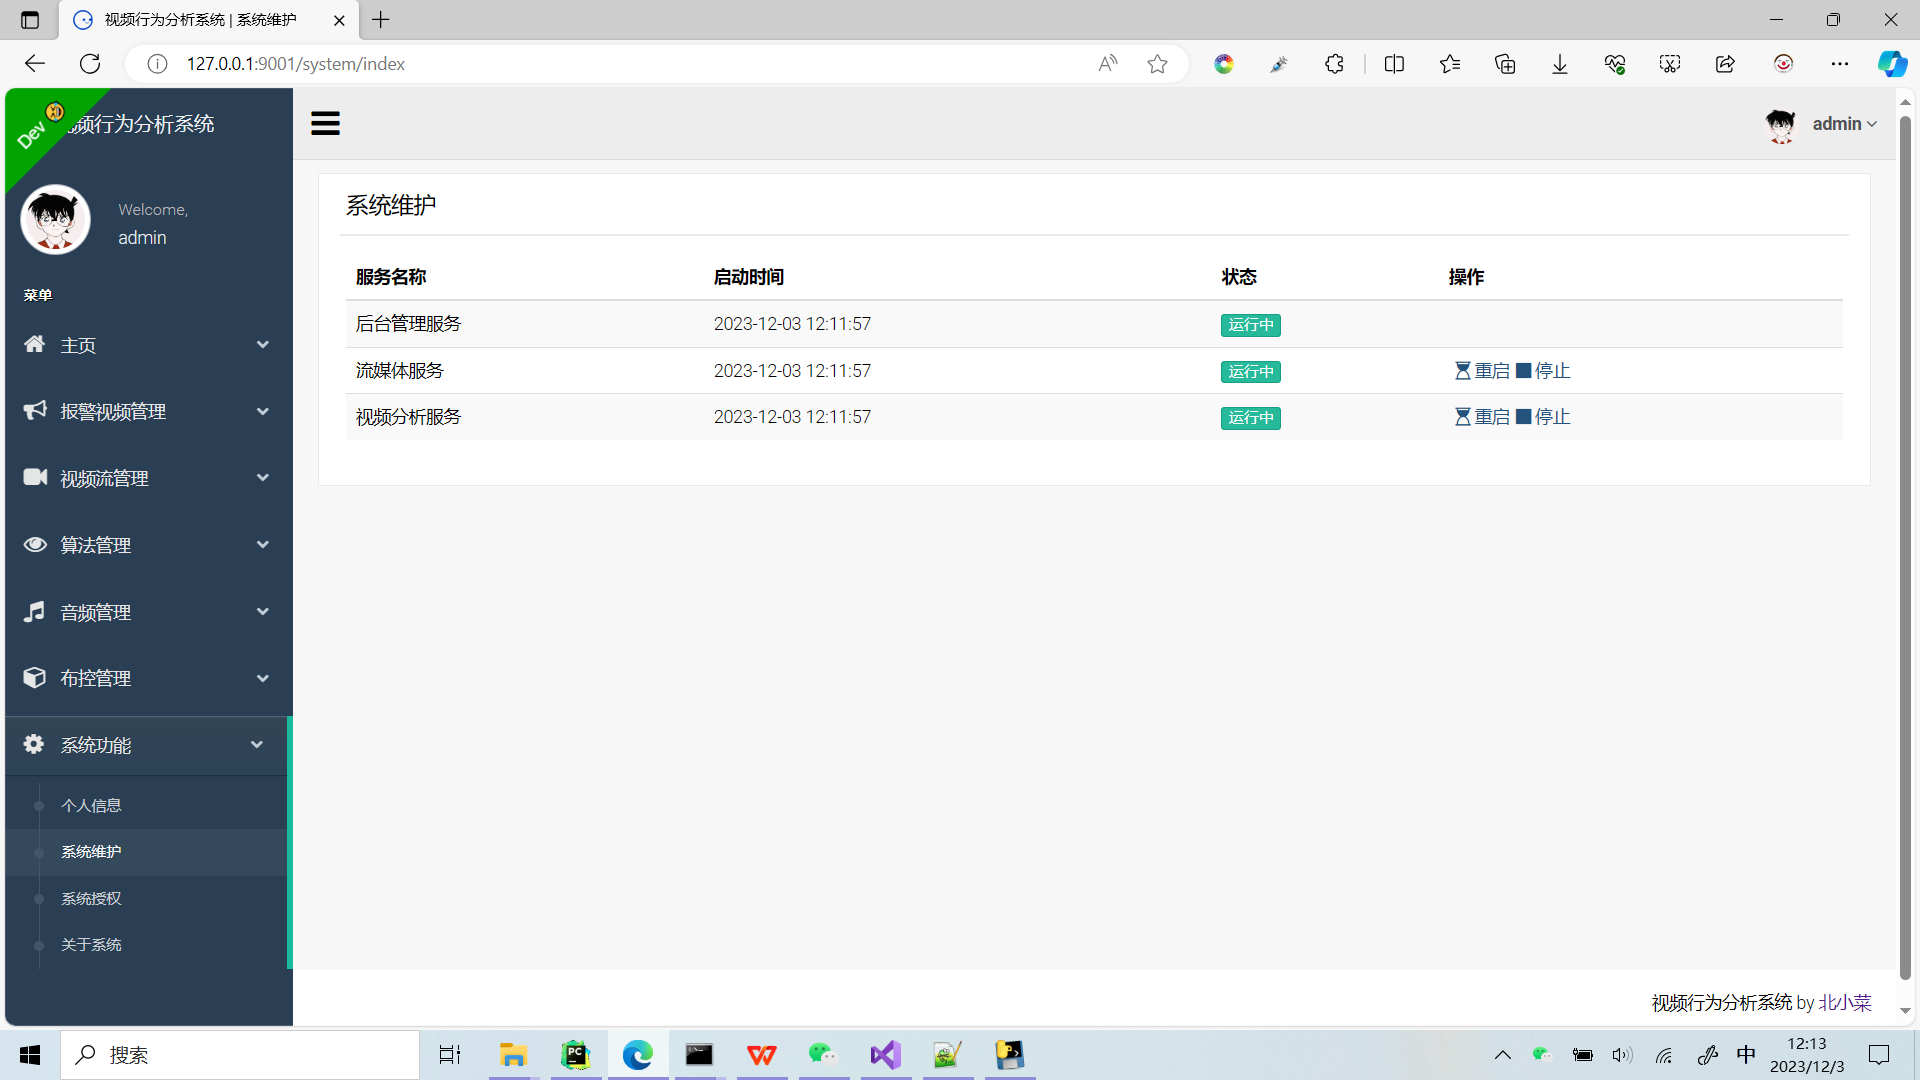Image resolution: width=1920 pixels, height=1080 pixels.
Task: Open 个人信息 submenu item
Action: coord(91,805)
